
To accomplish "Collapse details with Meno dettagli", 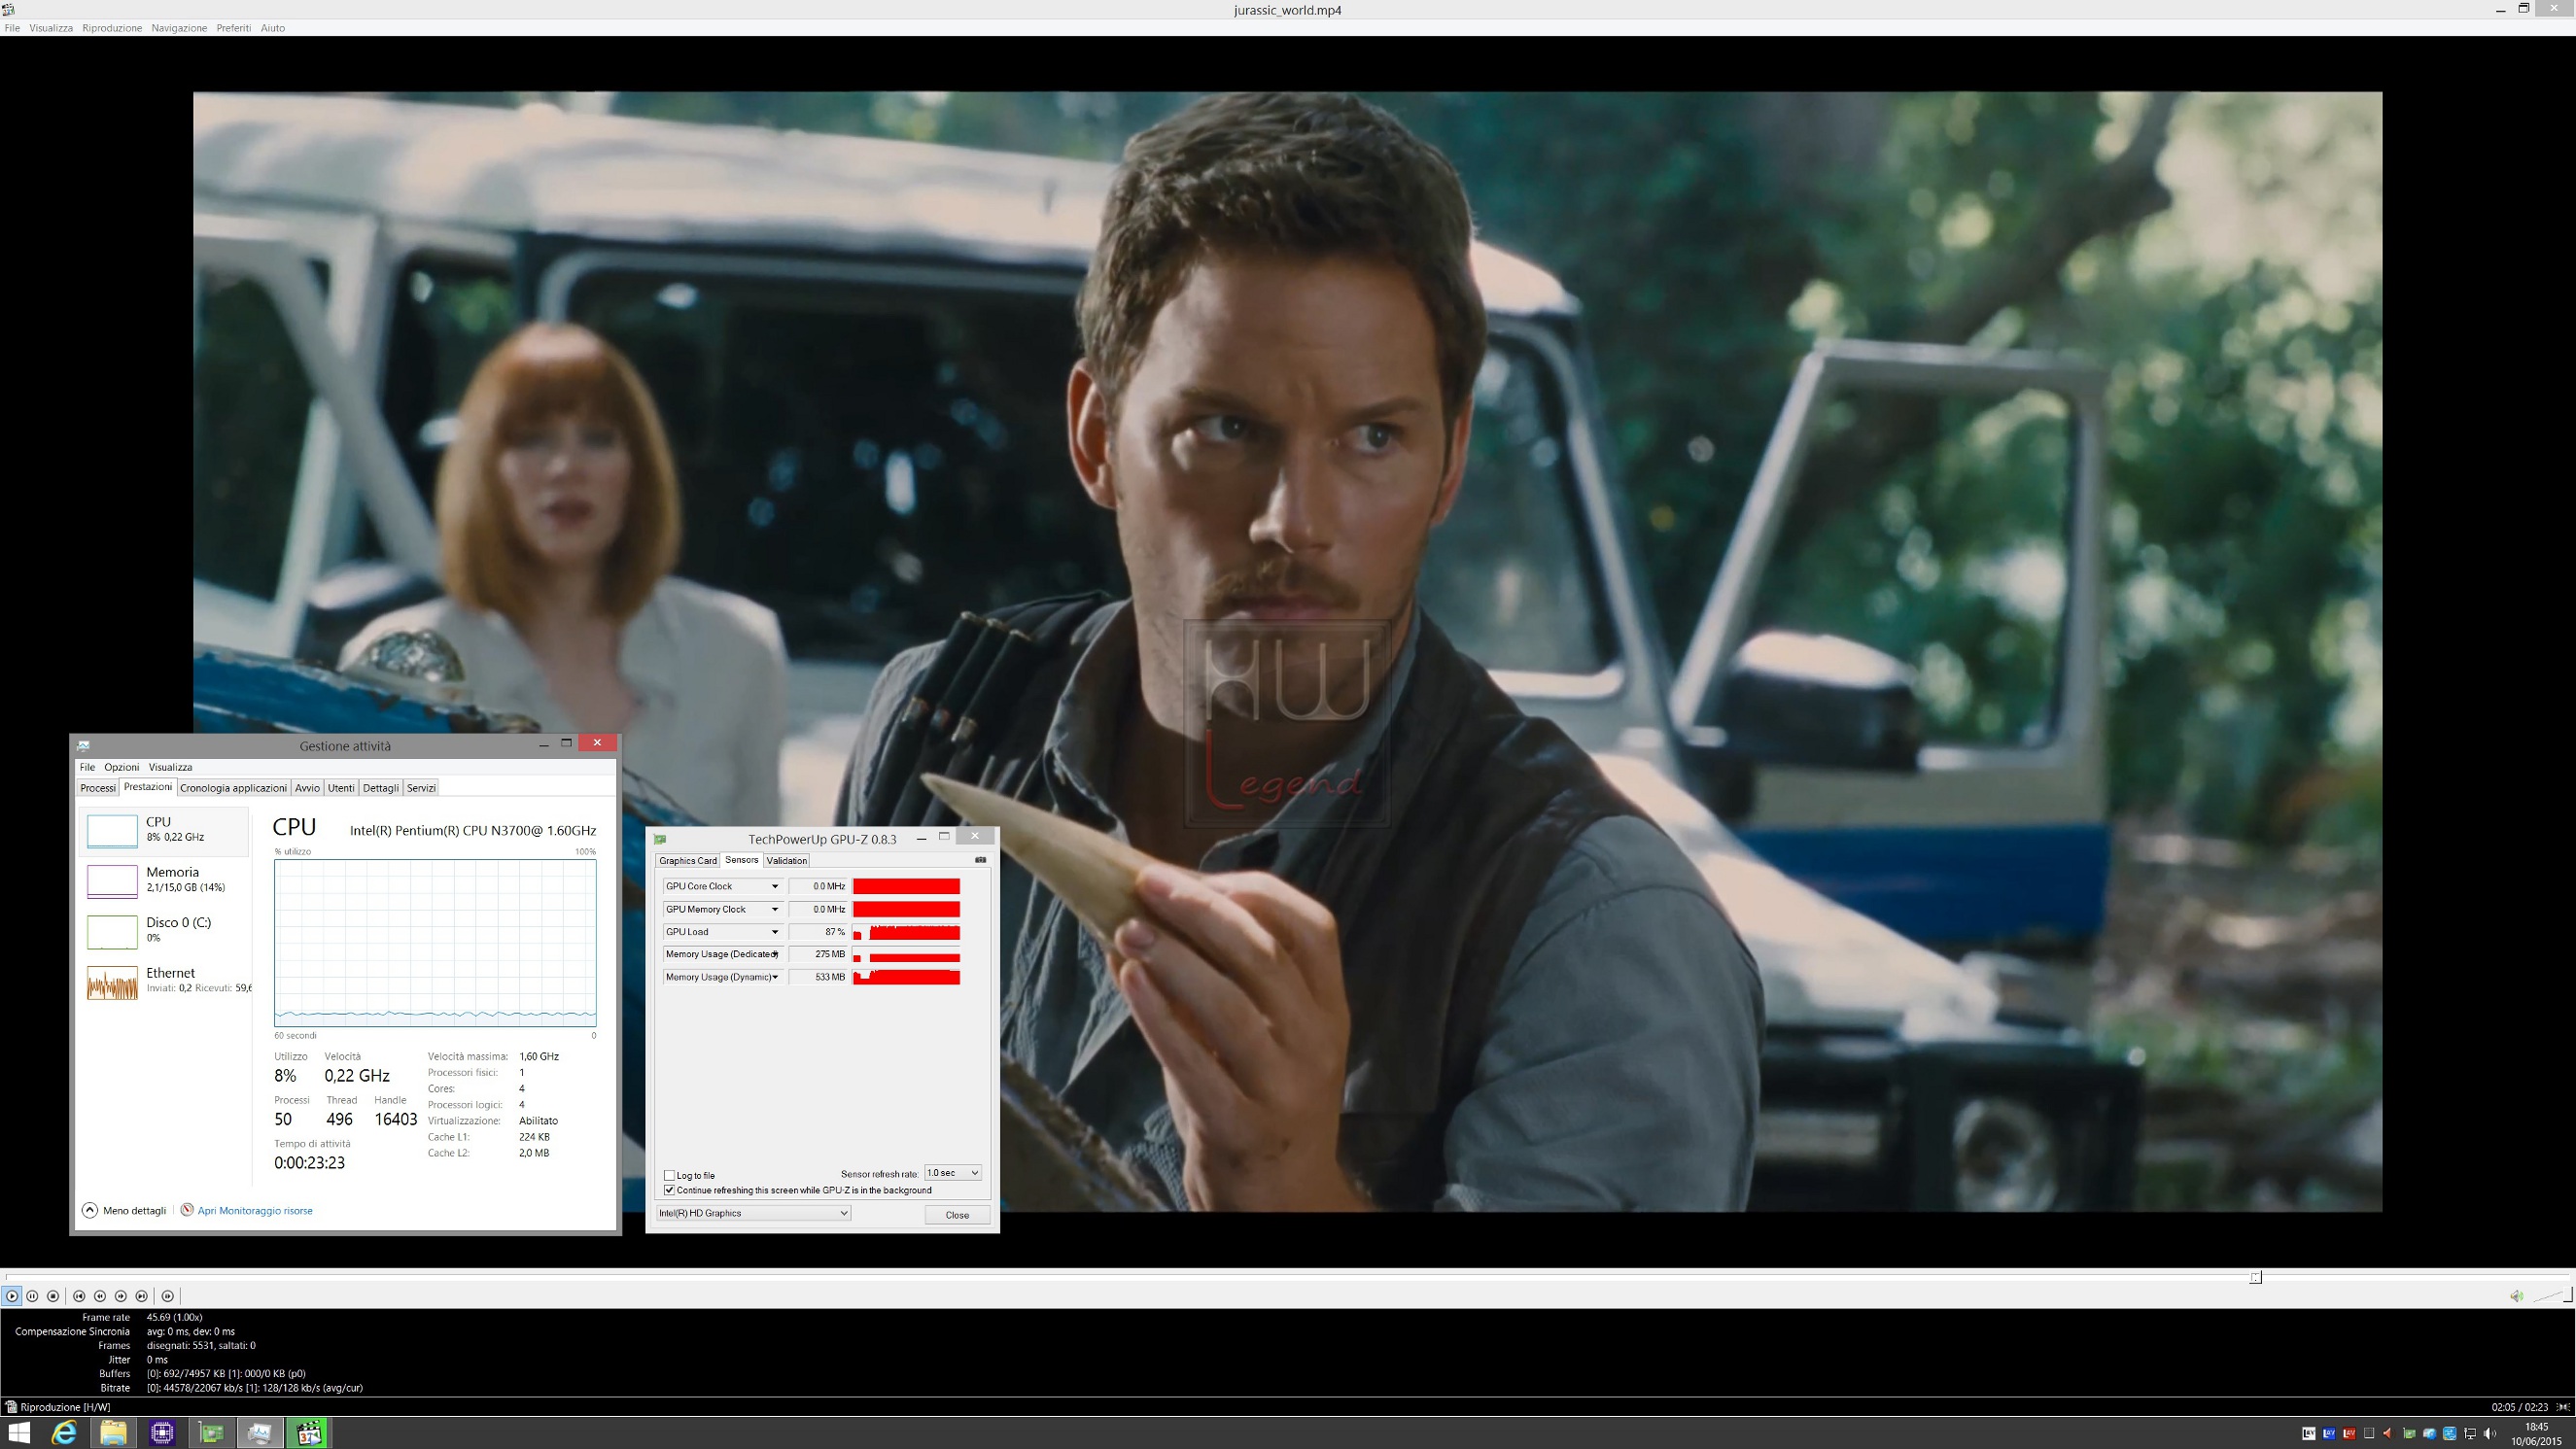I will point(124,1210).
